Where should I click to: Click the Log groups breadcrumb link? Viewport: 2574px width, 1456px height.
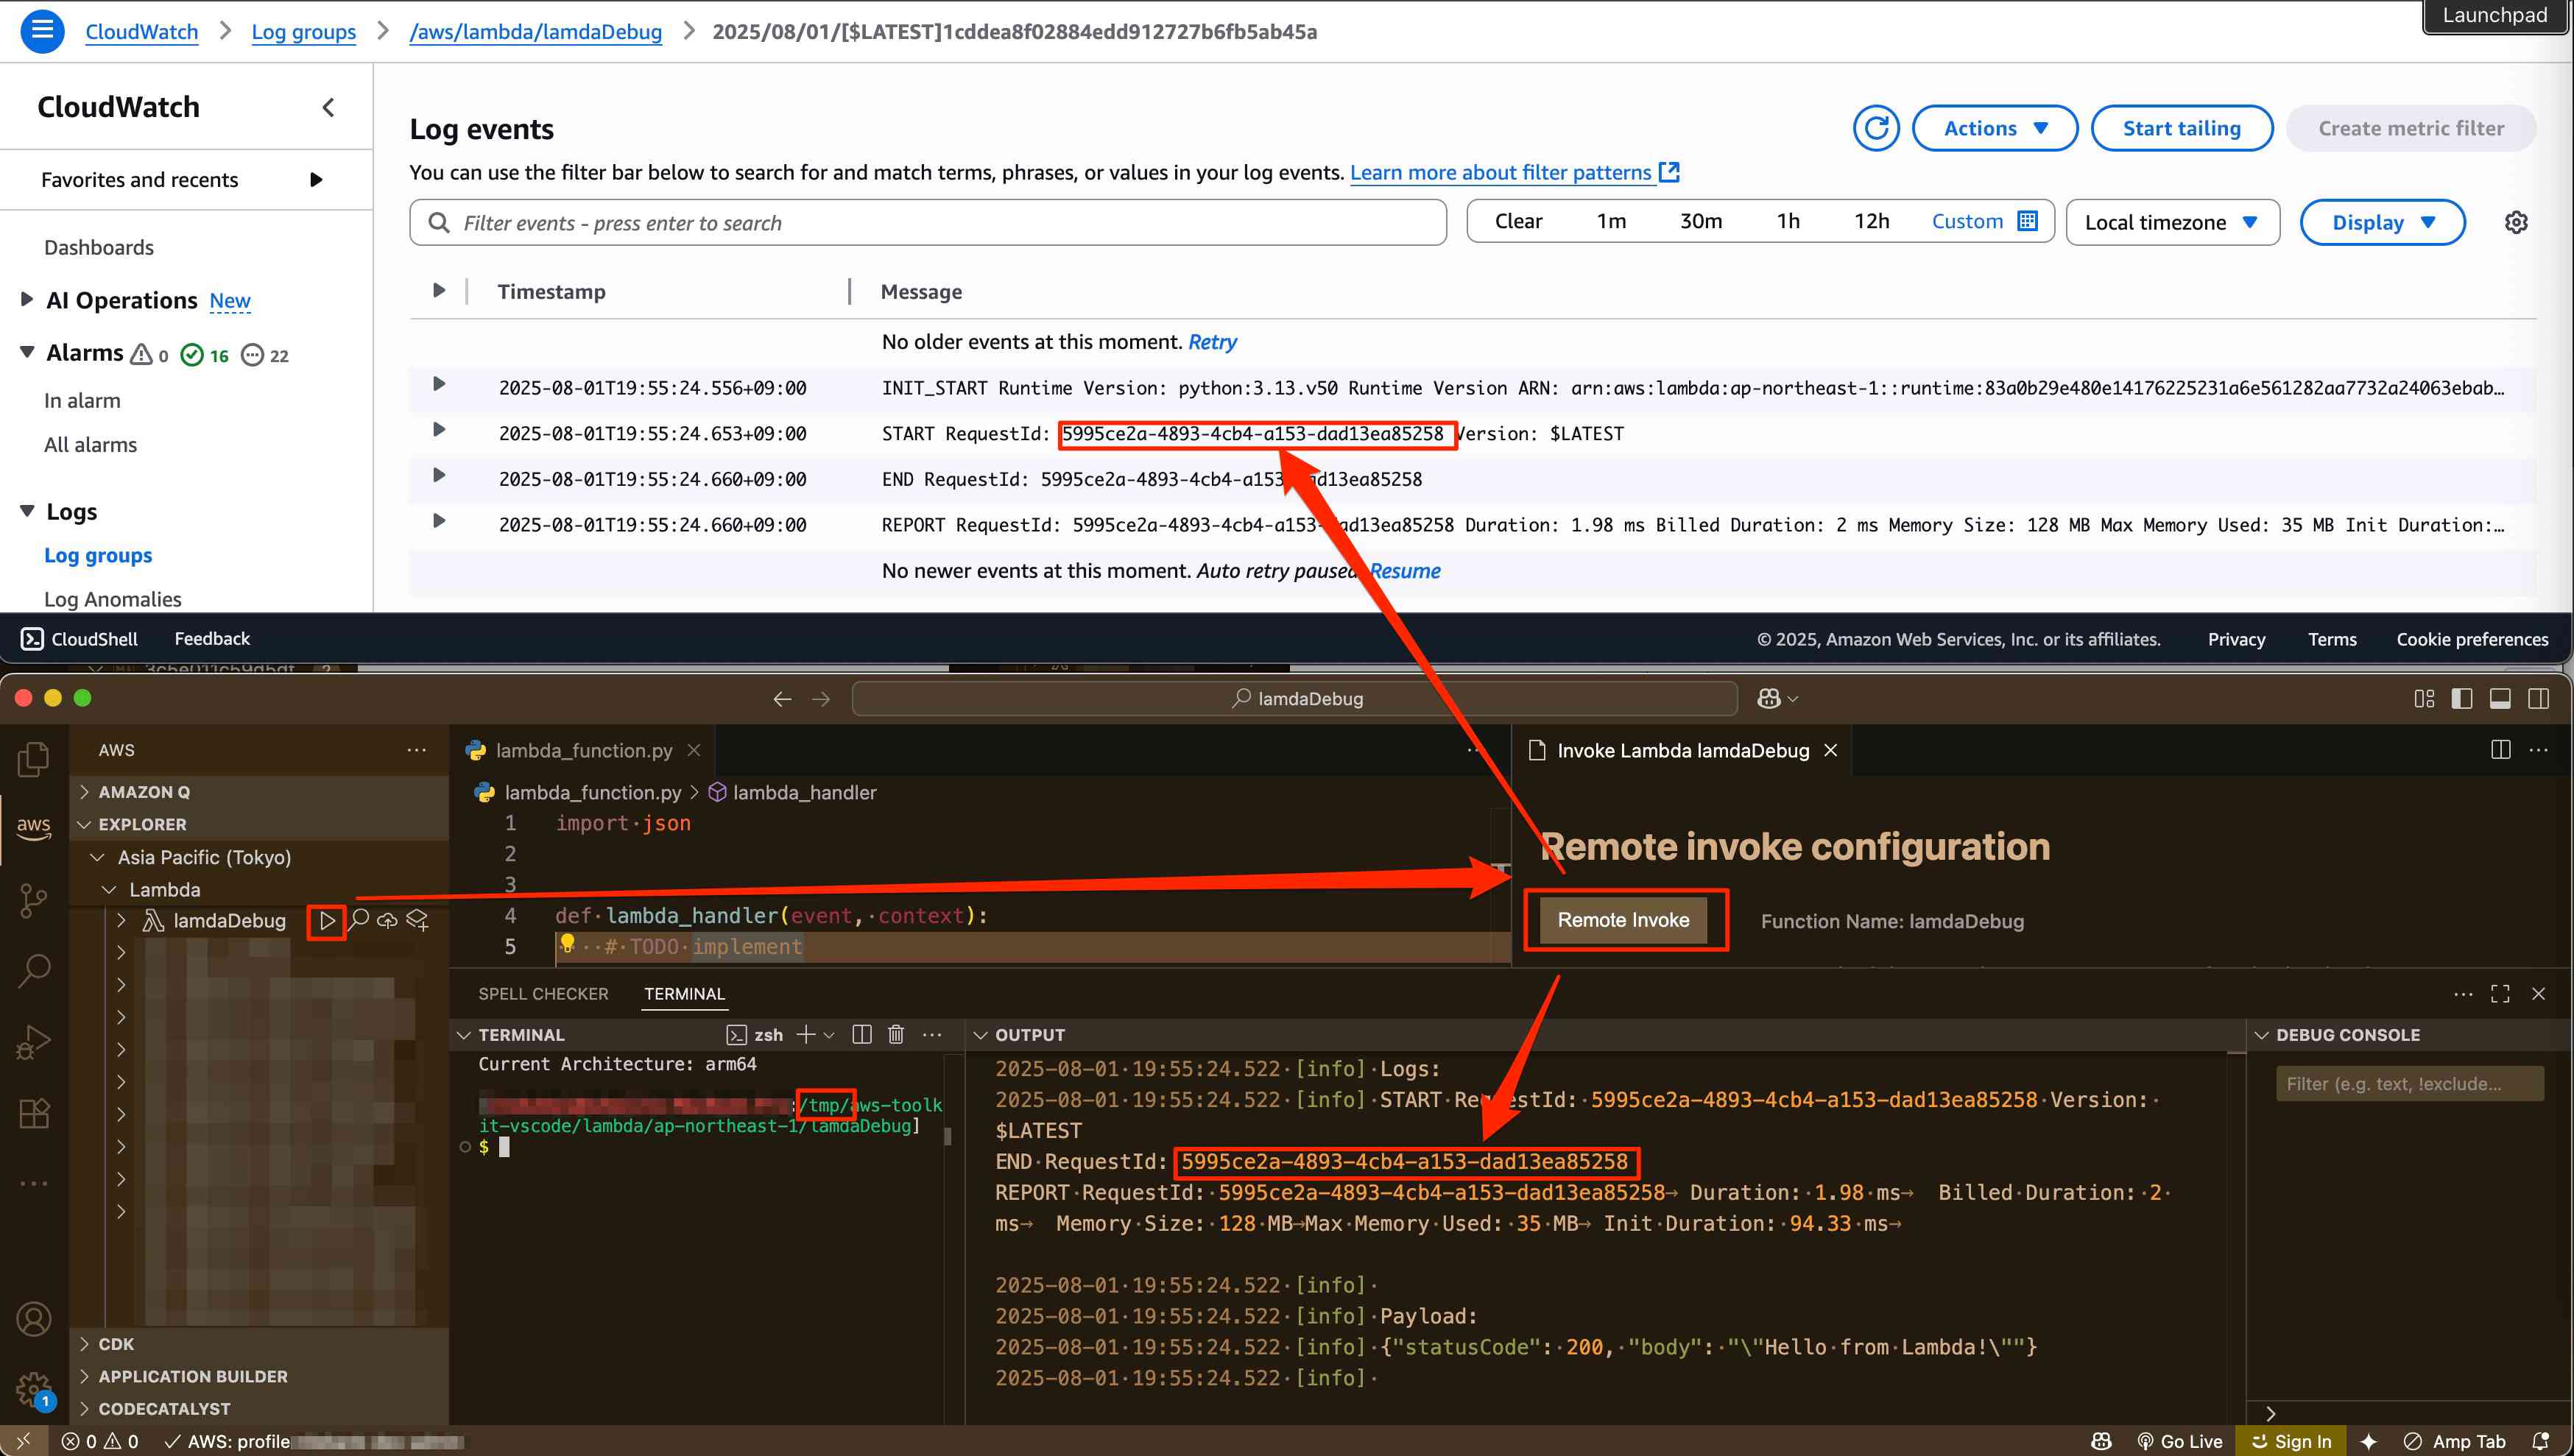pyautogui.click(x=303, y=31)
